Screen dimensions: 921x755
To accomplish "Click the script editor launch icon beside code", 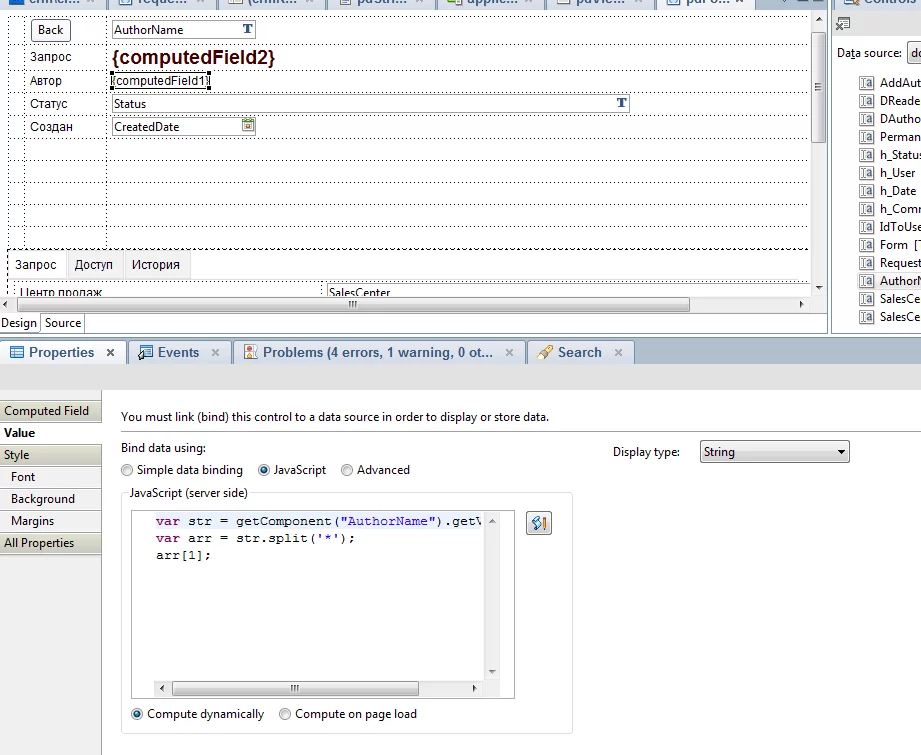I will tap(538, 523).
